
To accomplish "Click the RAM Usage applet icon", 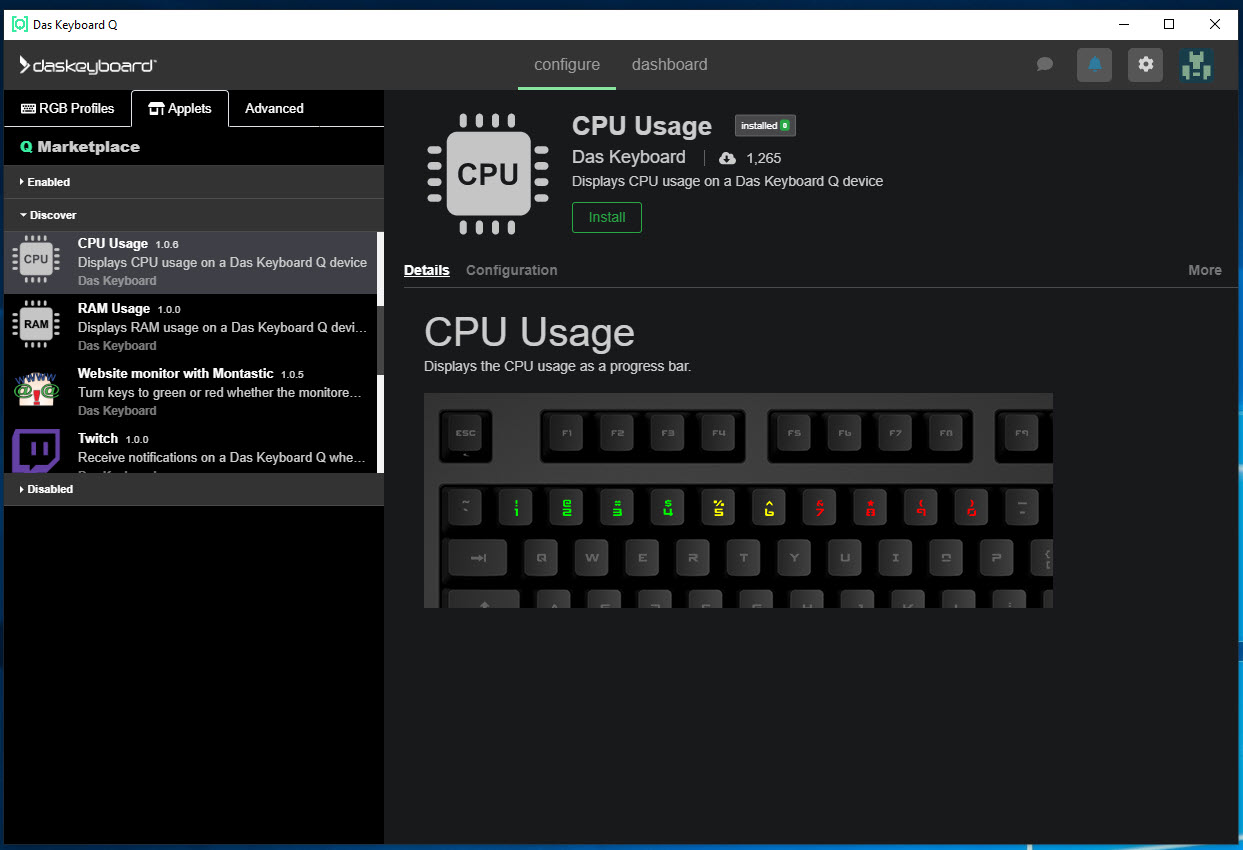I will click(36, 324).
